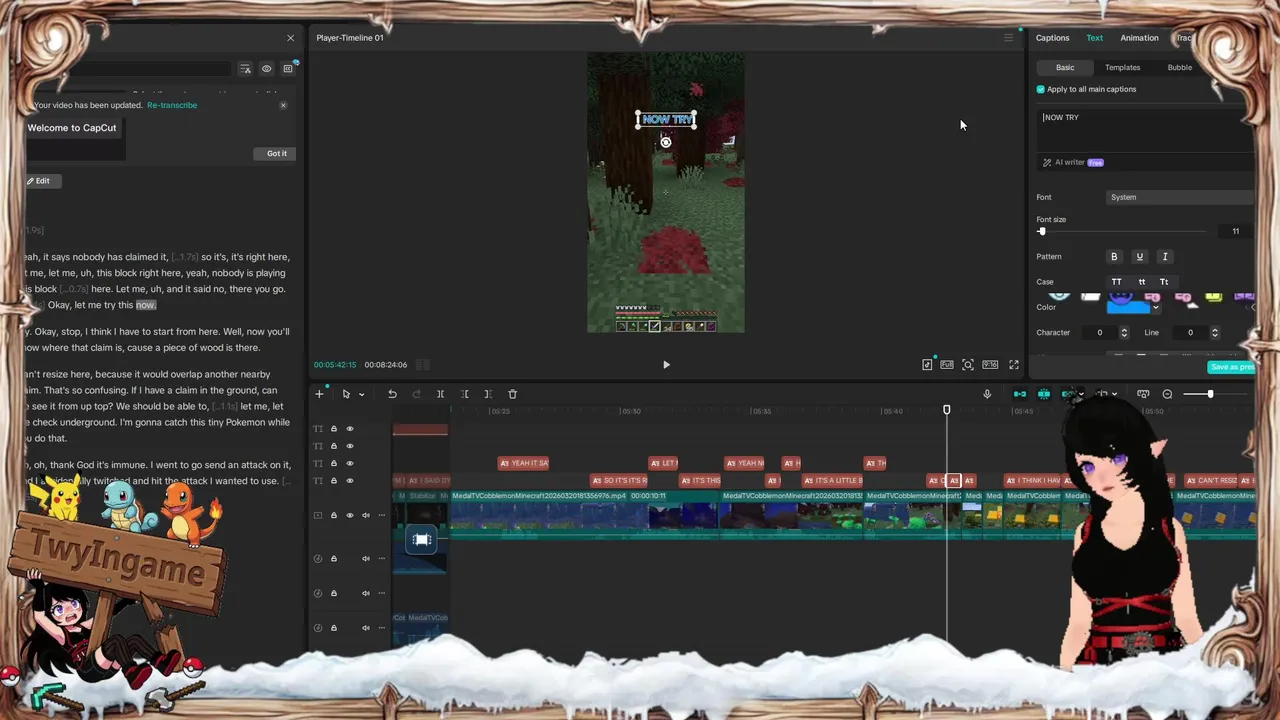Click the highlighted word now. in transcript
The image size is (1280, 720).
point(146,305)
